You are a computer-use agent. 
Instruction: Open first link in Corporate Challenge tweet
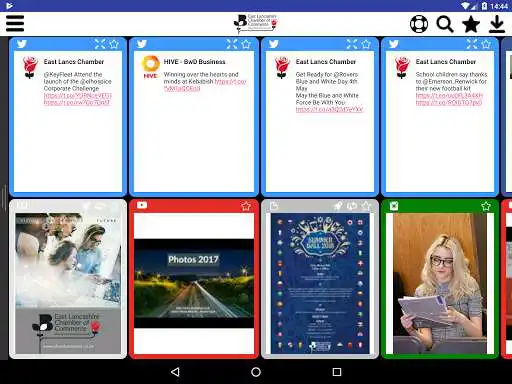(x=78, y=96)
